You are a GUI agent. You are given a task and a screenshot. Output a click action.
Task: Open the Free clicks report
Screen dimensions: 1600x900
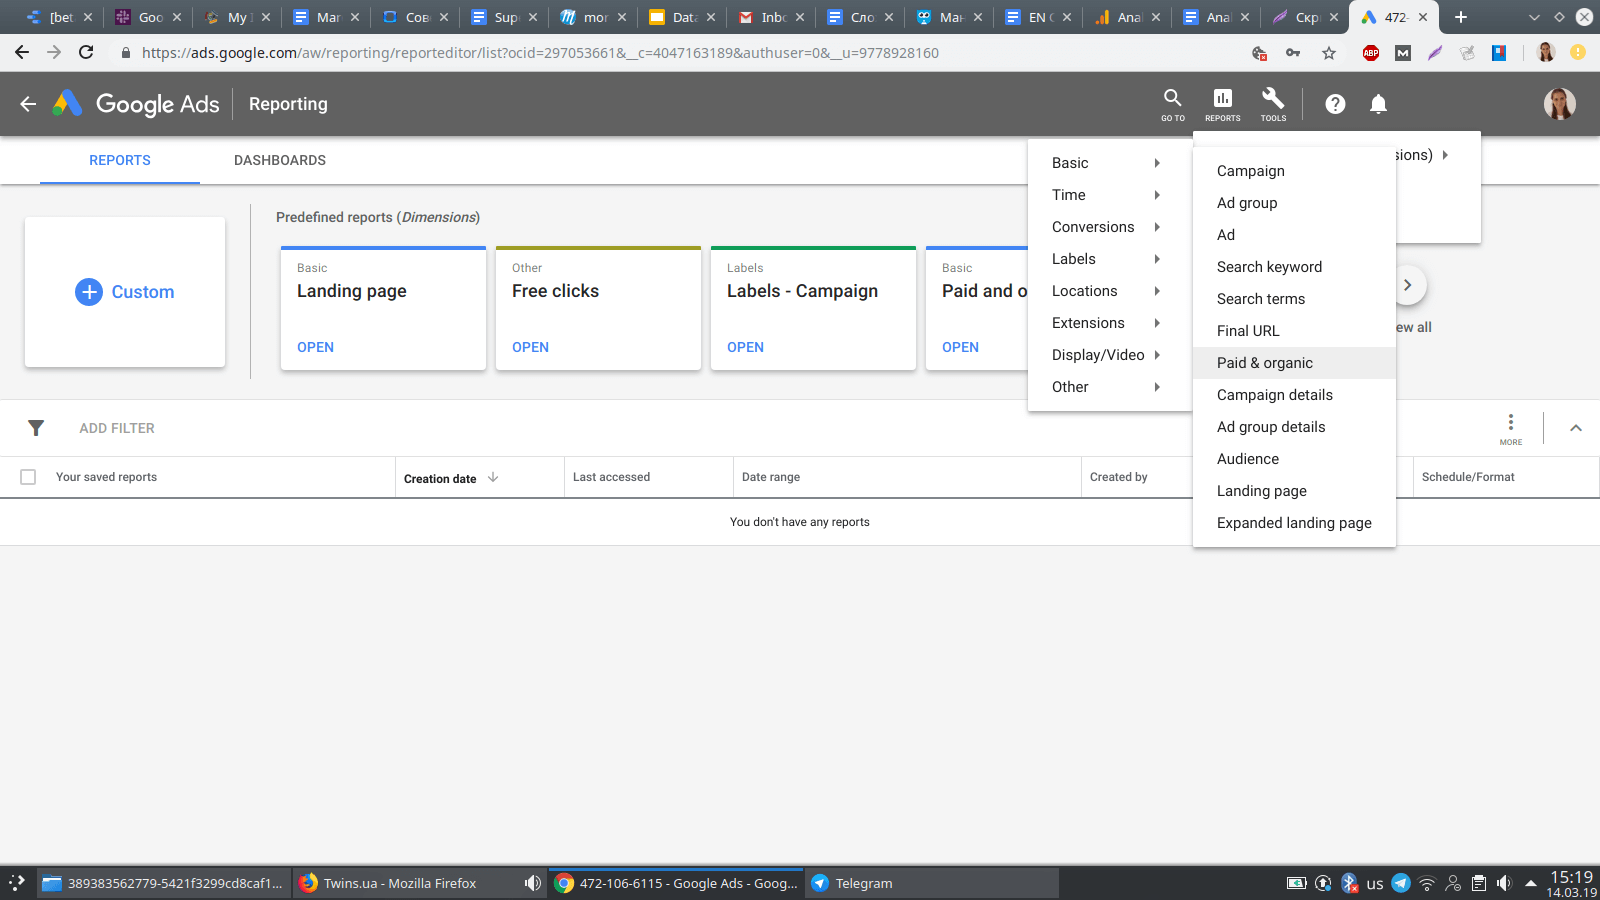[530, 347]
